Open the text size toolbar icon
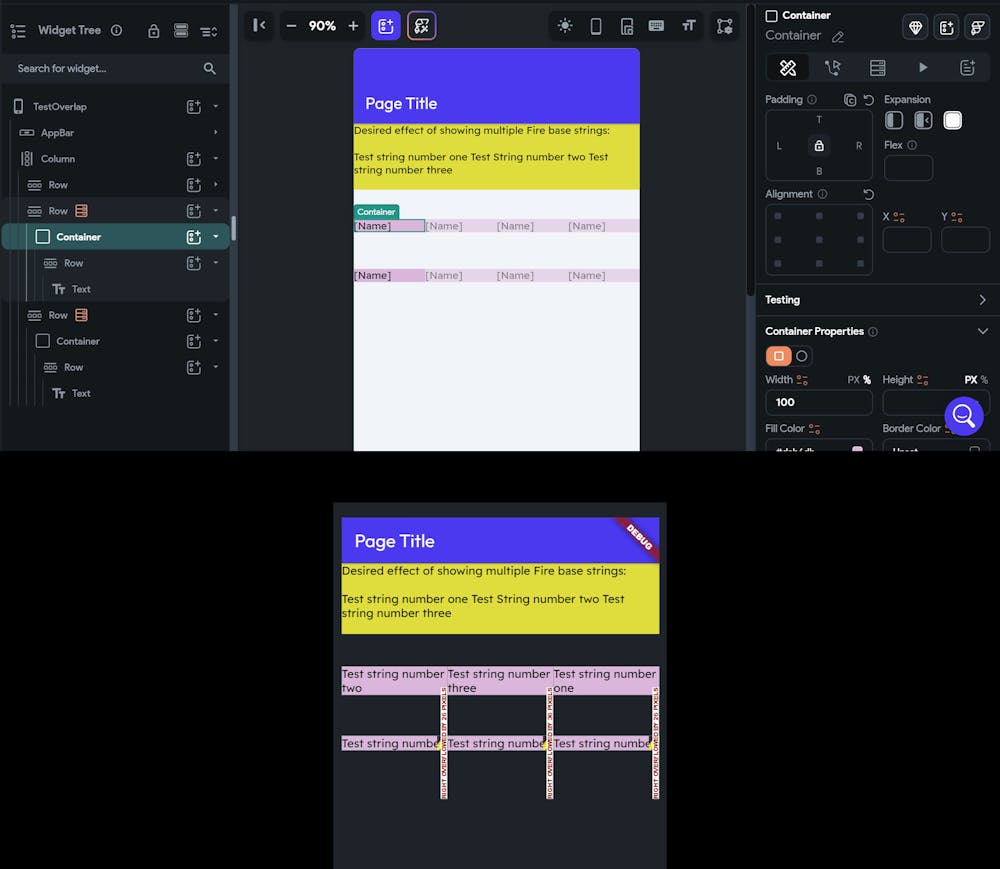Viewport: 1000px width, 869px height. click(x=689, y=26)
